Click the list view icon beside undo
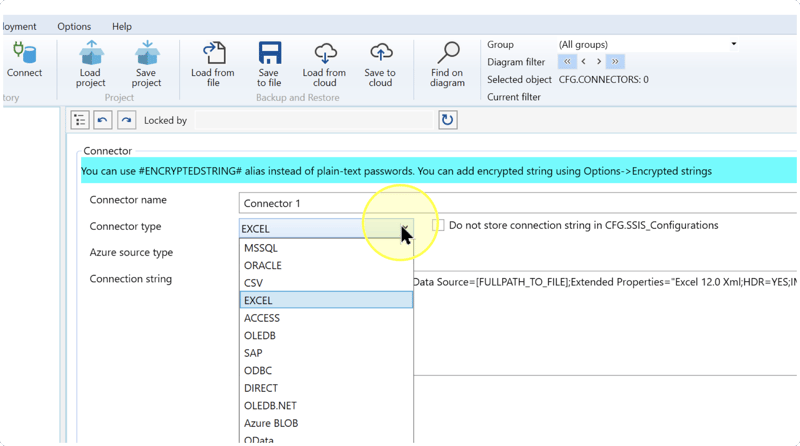 [80, 120]
